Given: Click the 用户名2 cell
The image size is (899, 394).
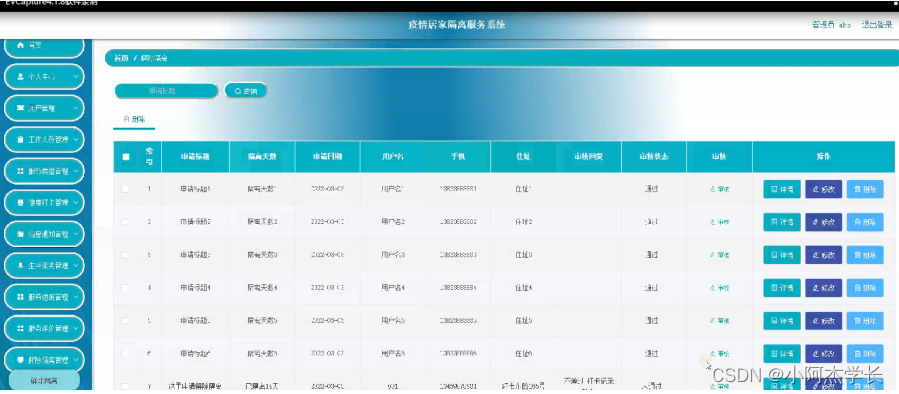Looking at the screenshot, I should (393, 222).
